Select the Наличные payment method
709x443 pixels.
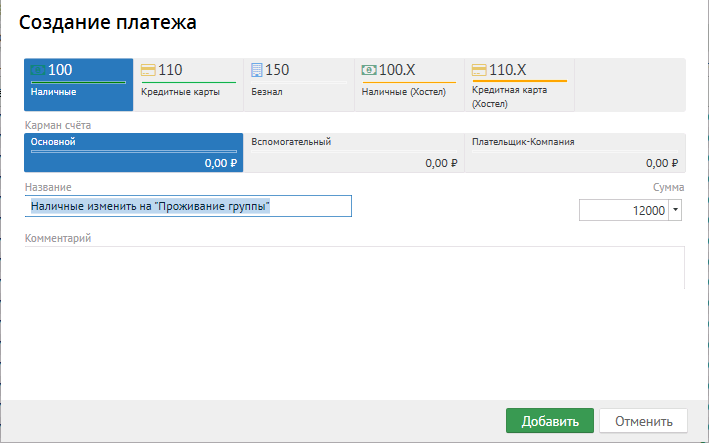coord(79,85)
